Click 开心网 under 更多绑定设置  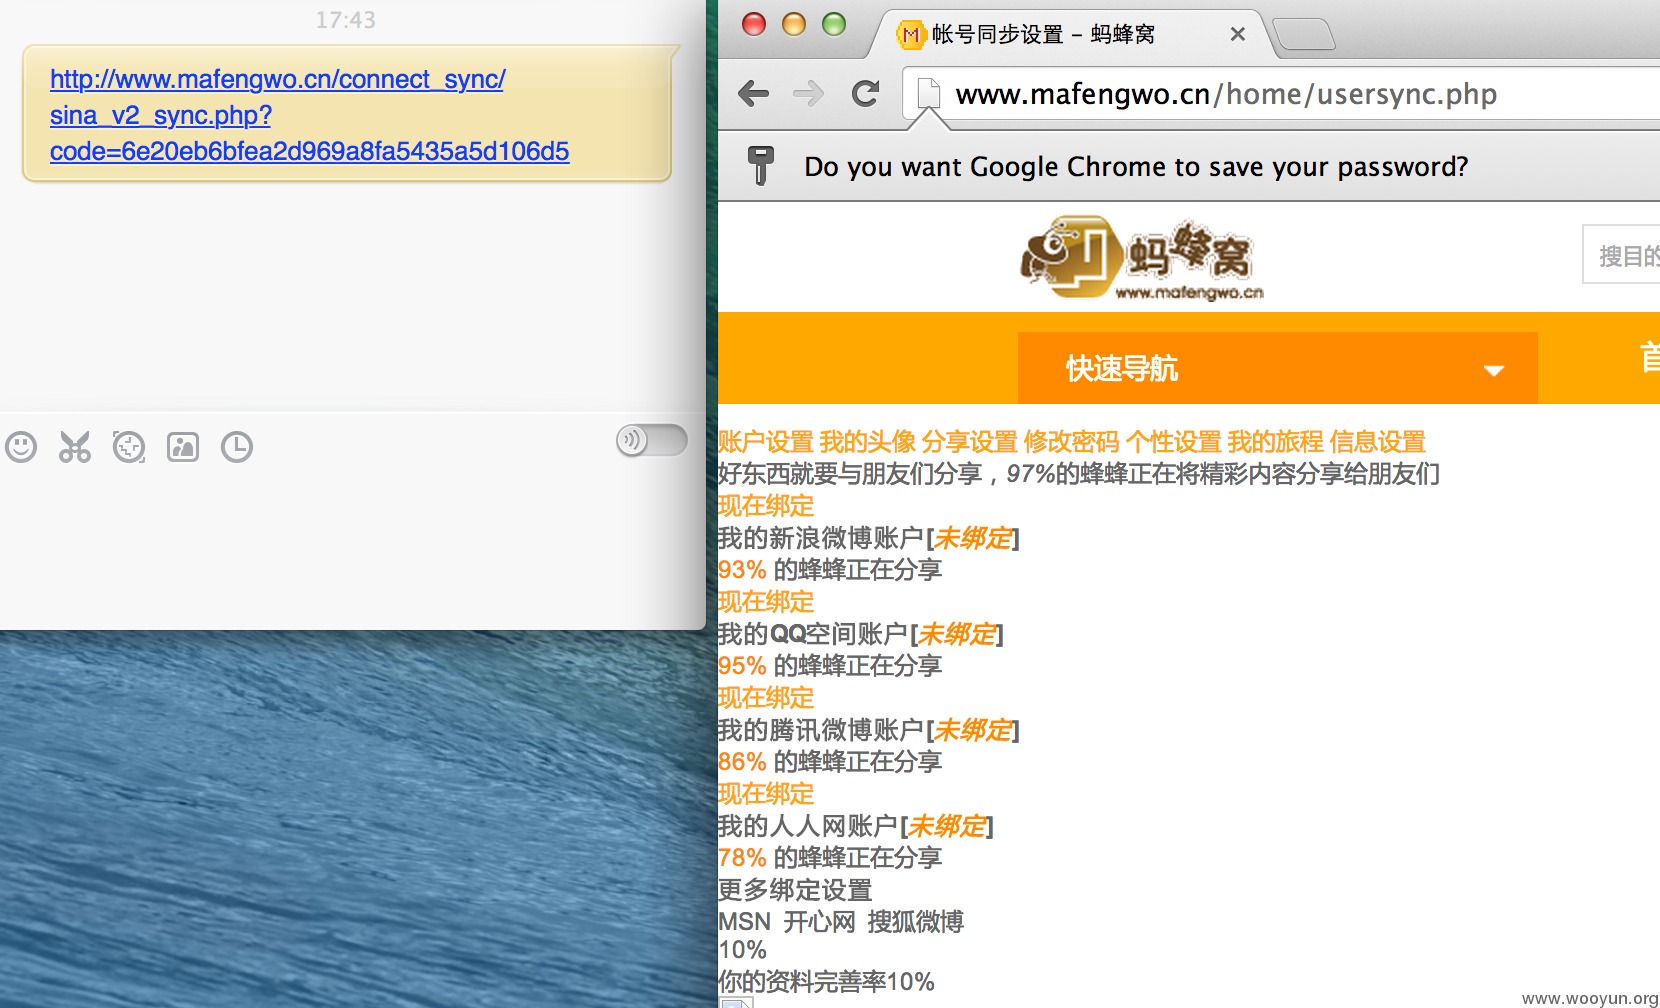[819, 922]
